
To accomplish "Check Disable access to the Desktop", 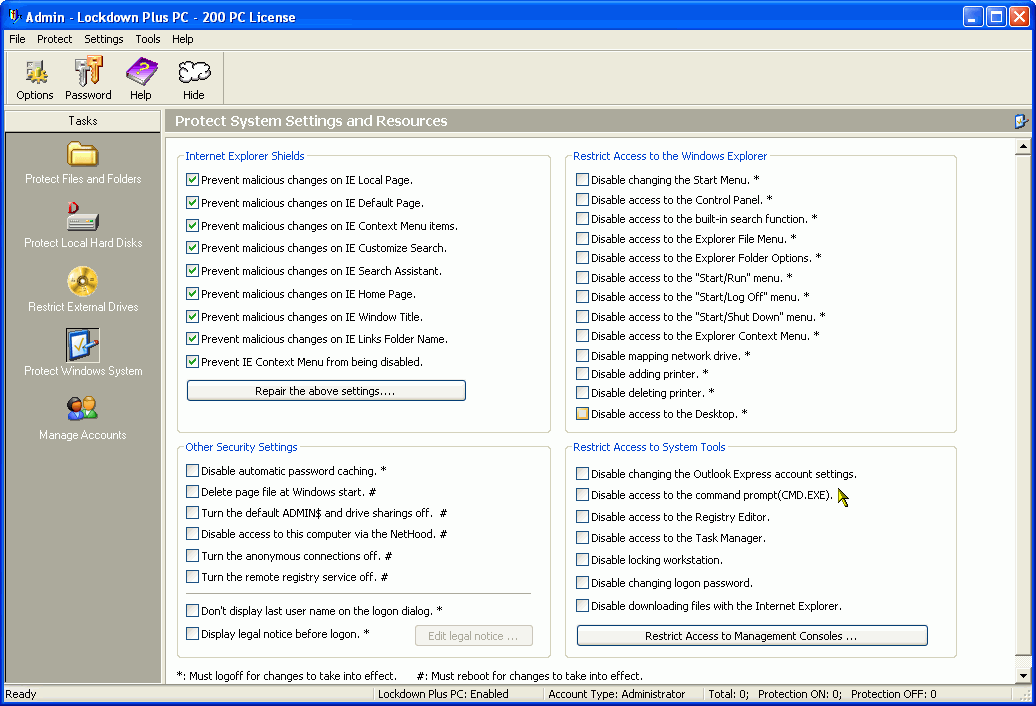I will pyautogui.click(x=582, y=413).
